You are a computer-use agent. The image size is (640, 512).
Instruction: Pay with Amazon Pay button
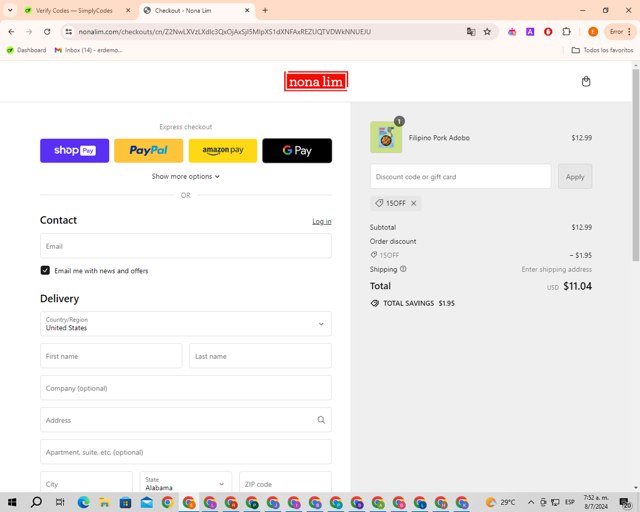click(223, 151)
